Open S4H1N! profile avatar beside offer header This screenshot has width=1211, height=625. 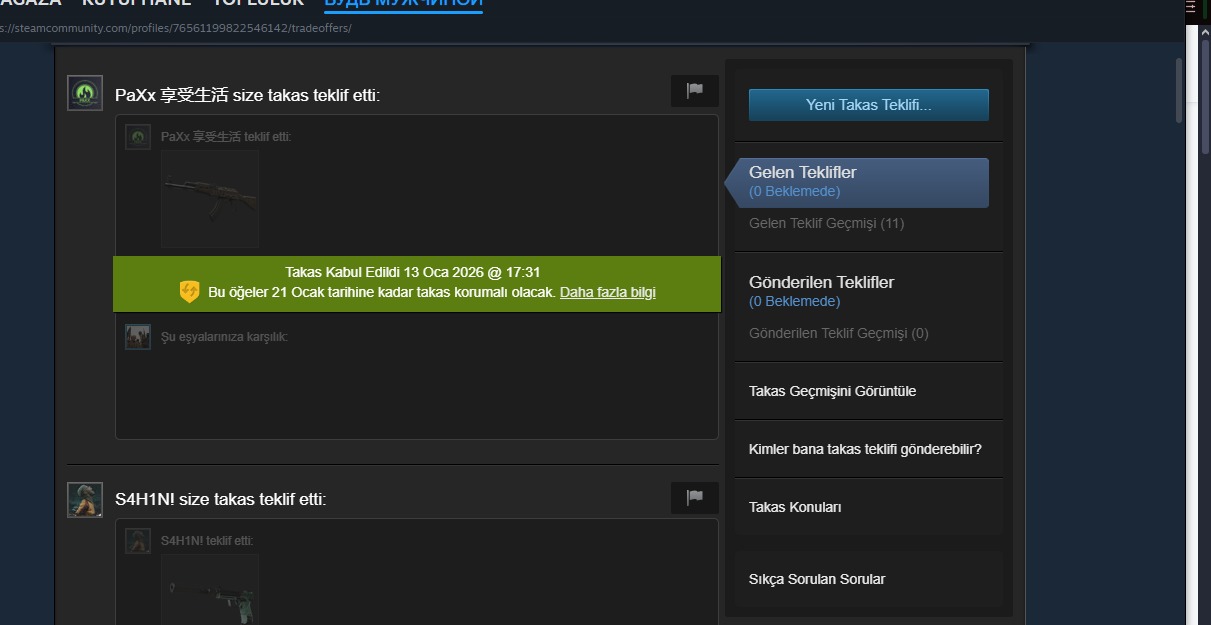click(85, 500)
